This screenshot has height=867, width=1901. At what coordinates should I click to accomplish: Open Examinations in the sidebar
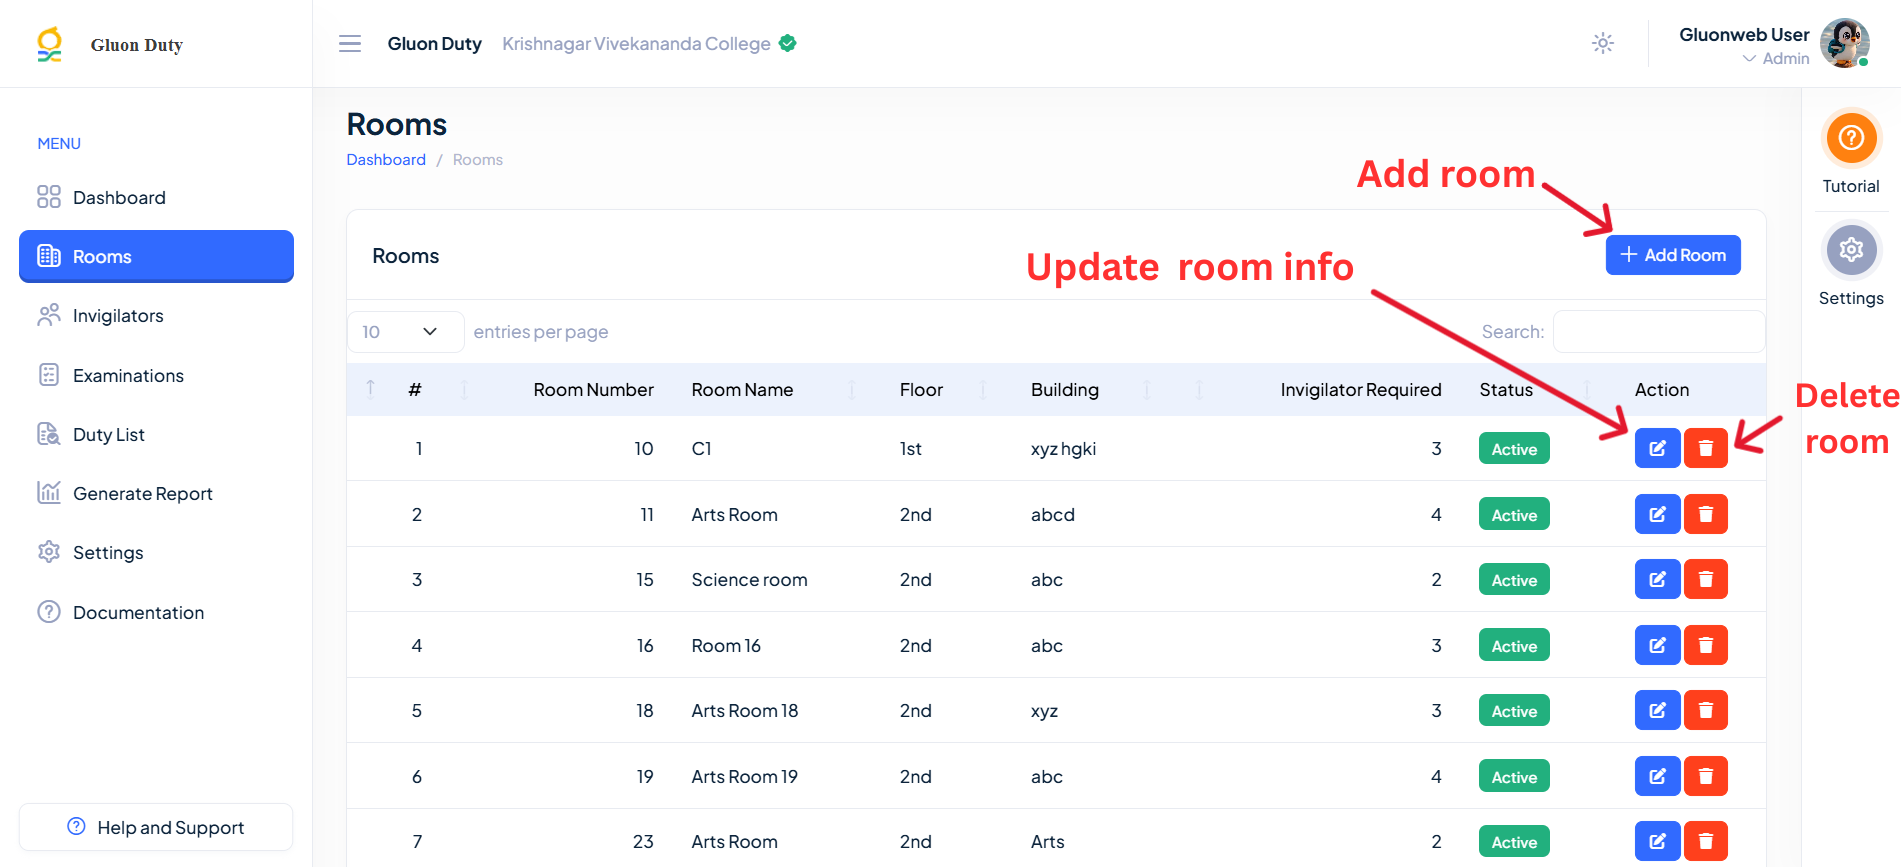pos(156,376)
